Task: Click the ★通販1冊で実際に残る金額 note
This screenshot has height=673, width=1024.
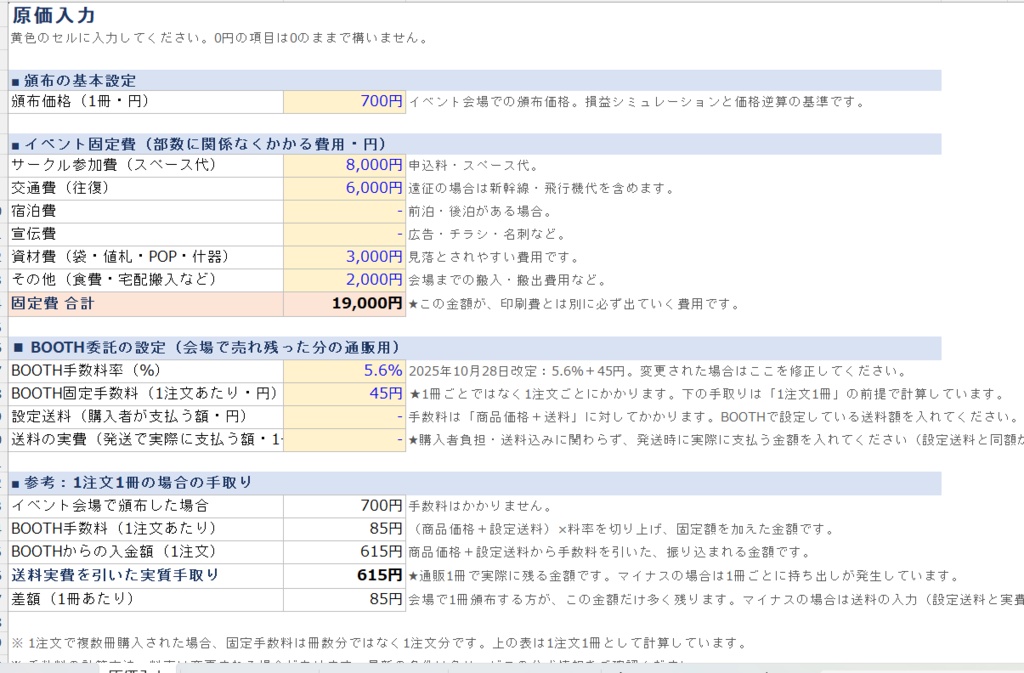Action: click(x=684, y=576)
